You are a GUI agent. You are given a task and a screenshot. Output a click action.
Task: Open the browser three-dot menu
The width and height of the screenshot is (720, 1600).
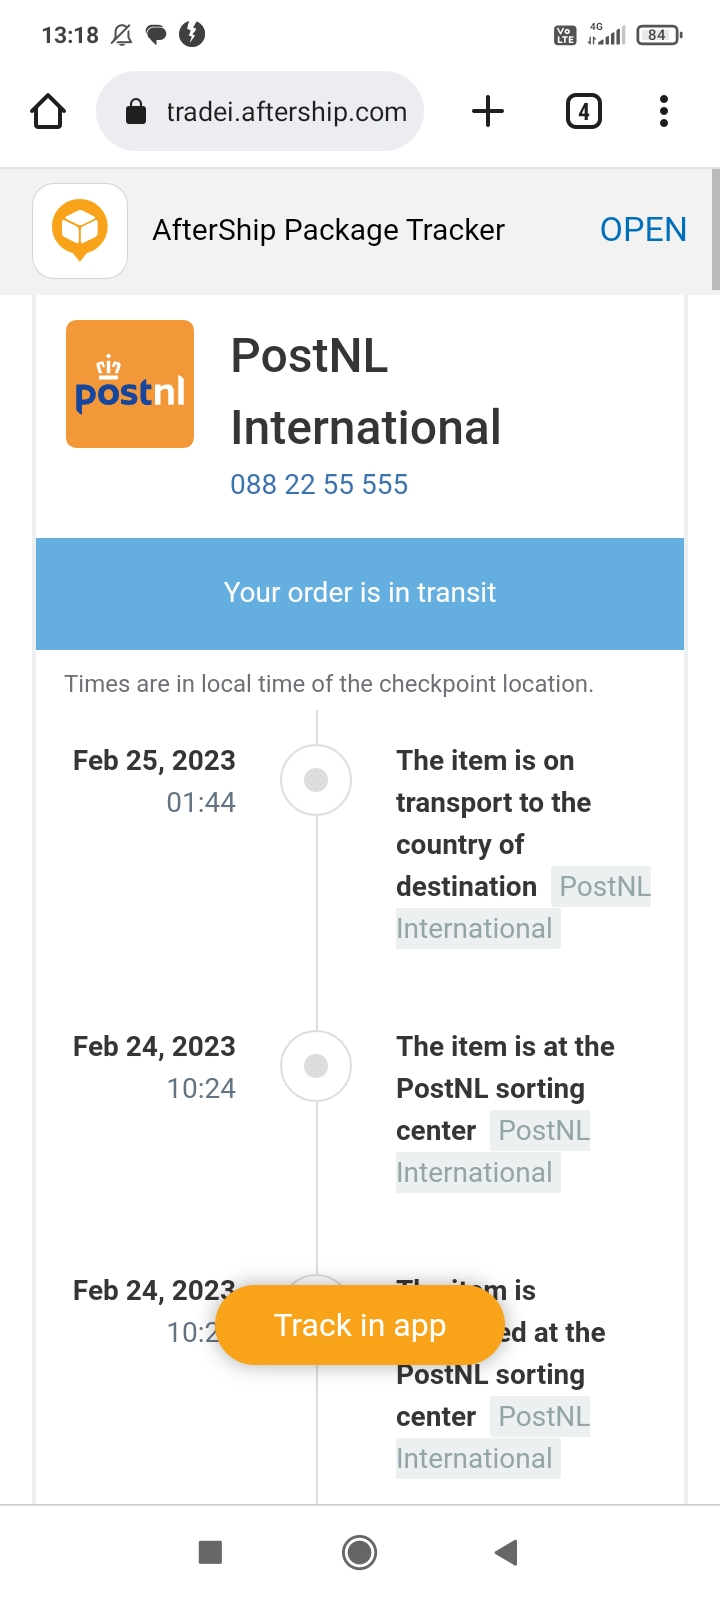(x=663, y=111)
